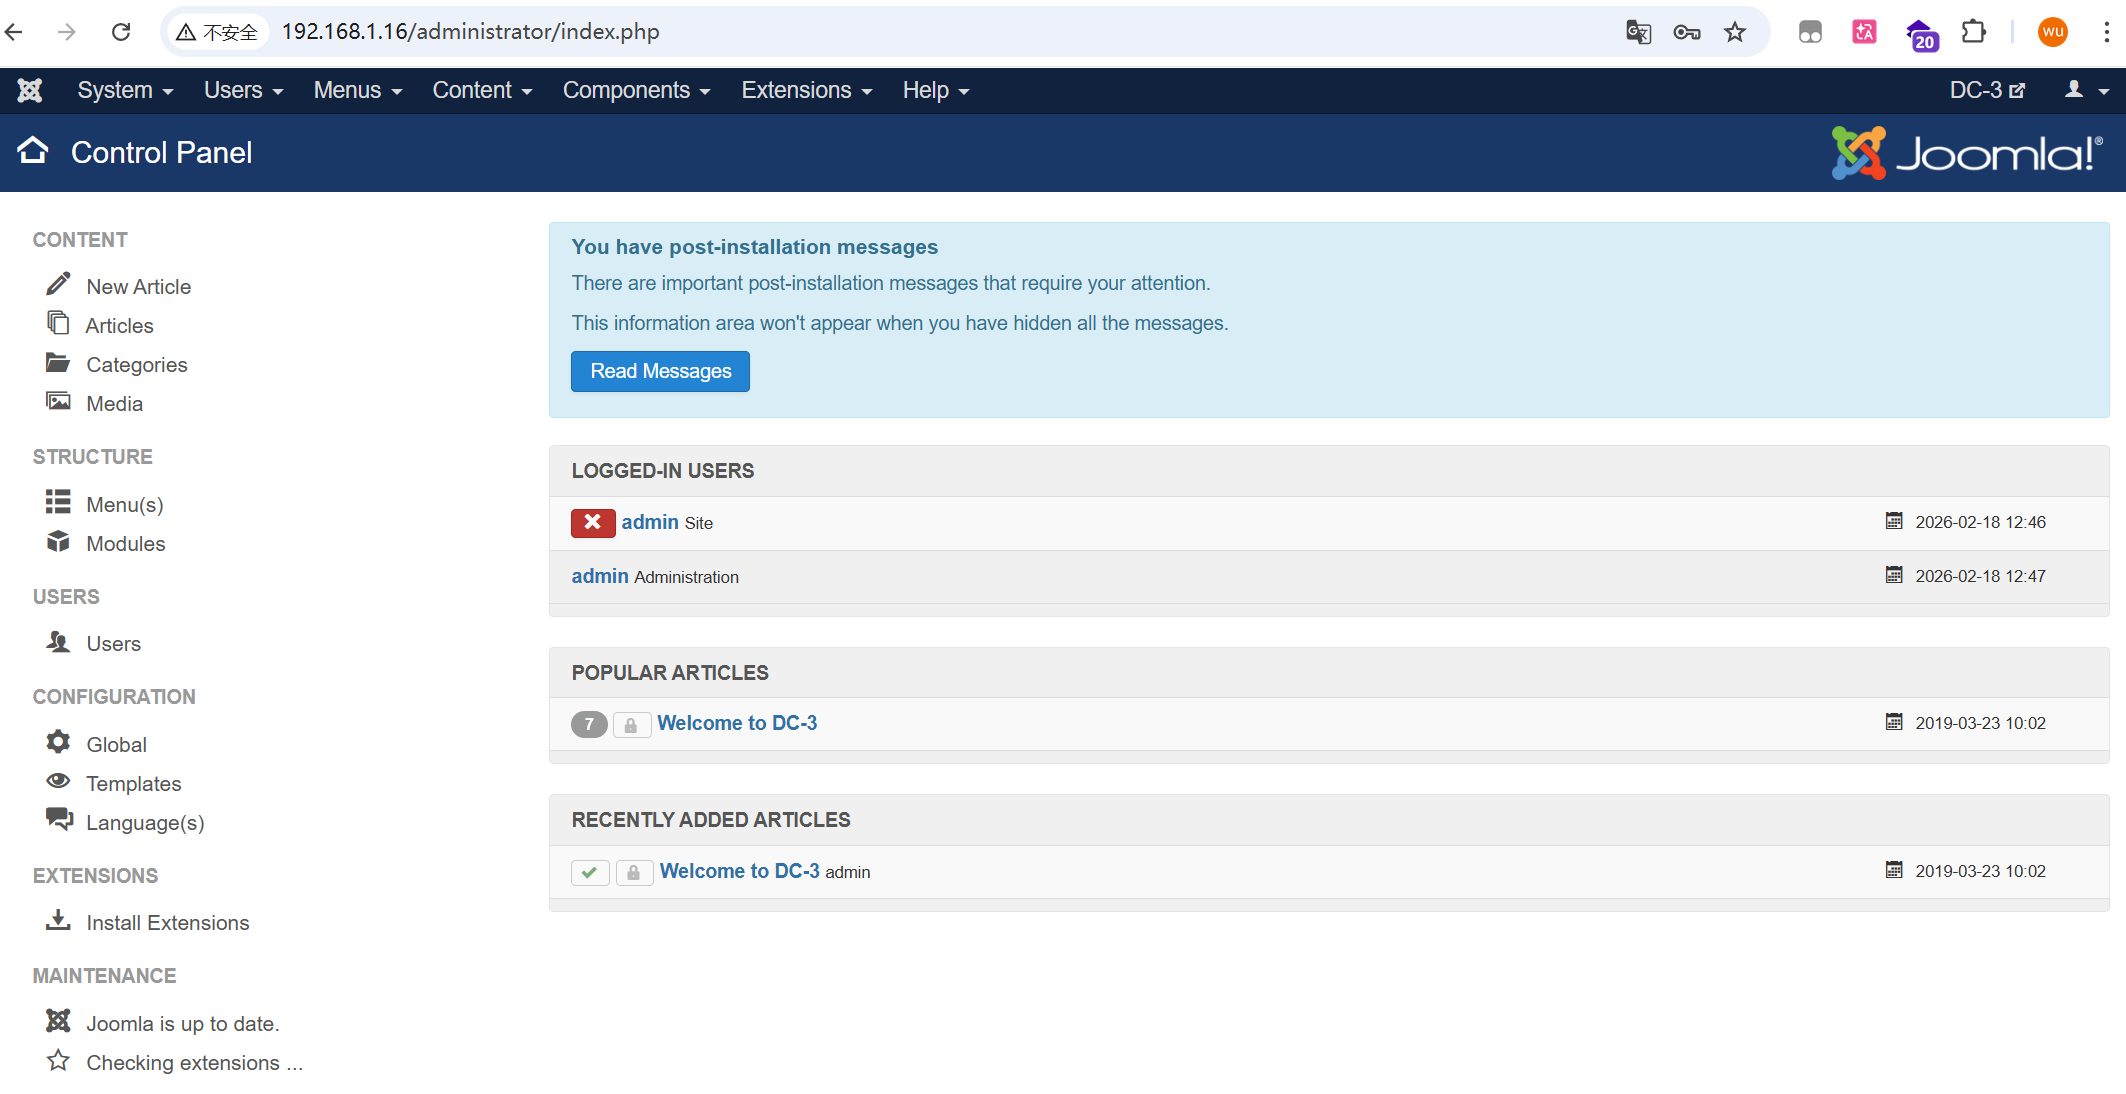
Task: Click the New Article pencil icon
Action: tap(58, 285)
